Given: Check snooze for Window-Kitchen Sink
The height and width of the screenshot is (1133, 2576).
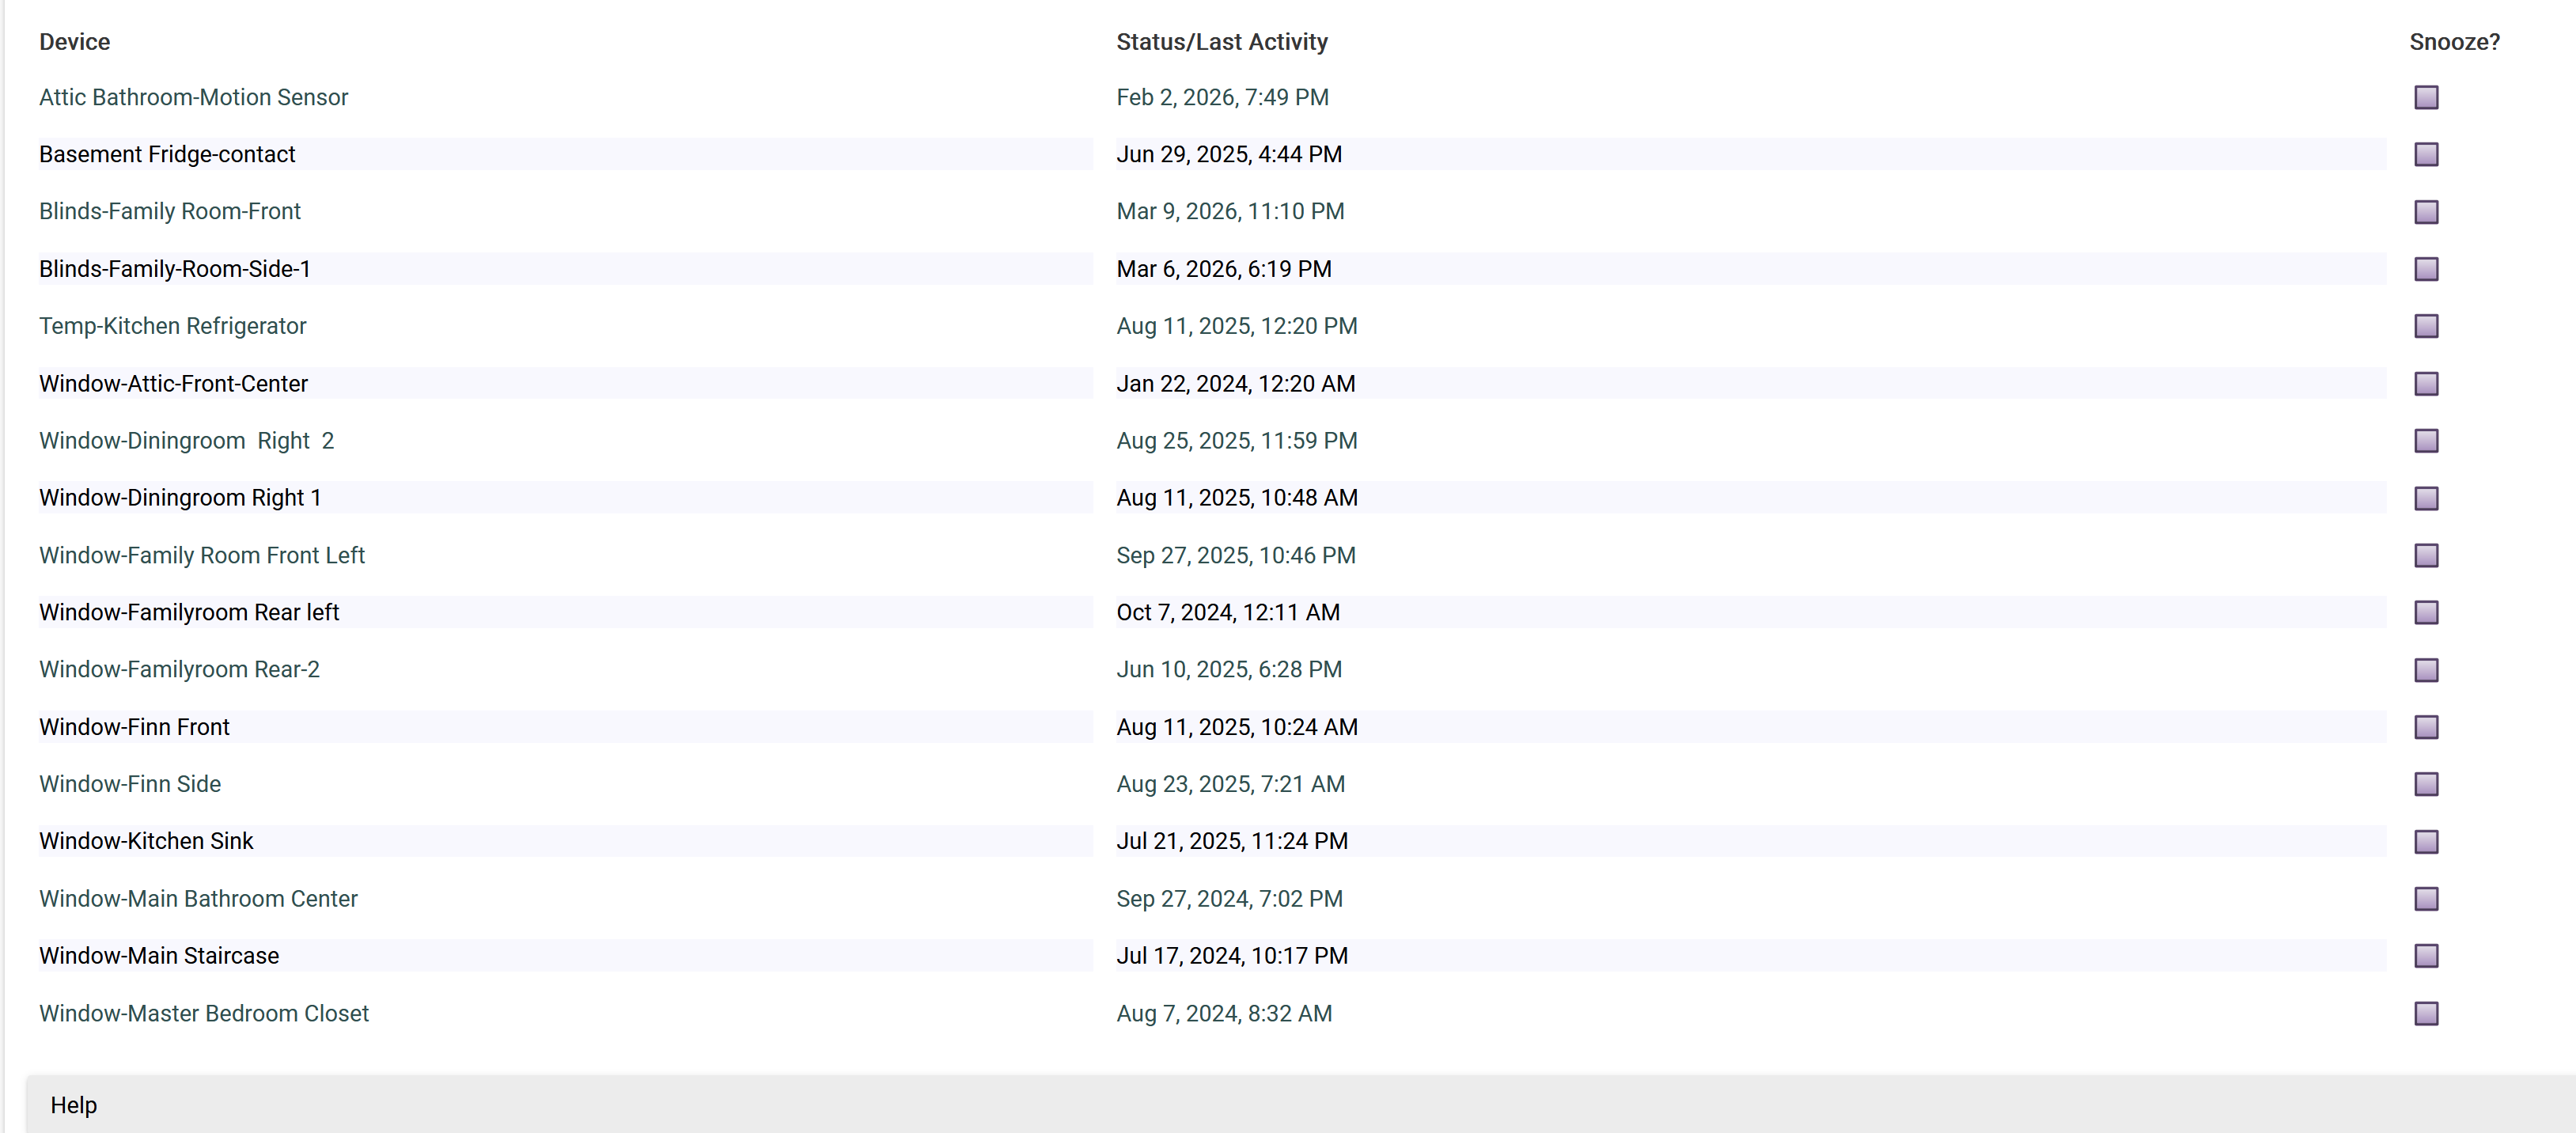Looking at the screenshot, I should tap(2426, 841).
